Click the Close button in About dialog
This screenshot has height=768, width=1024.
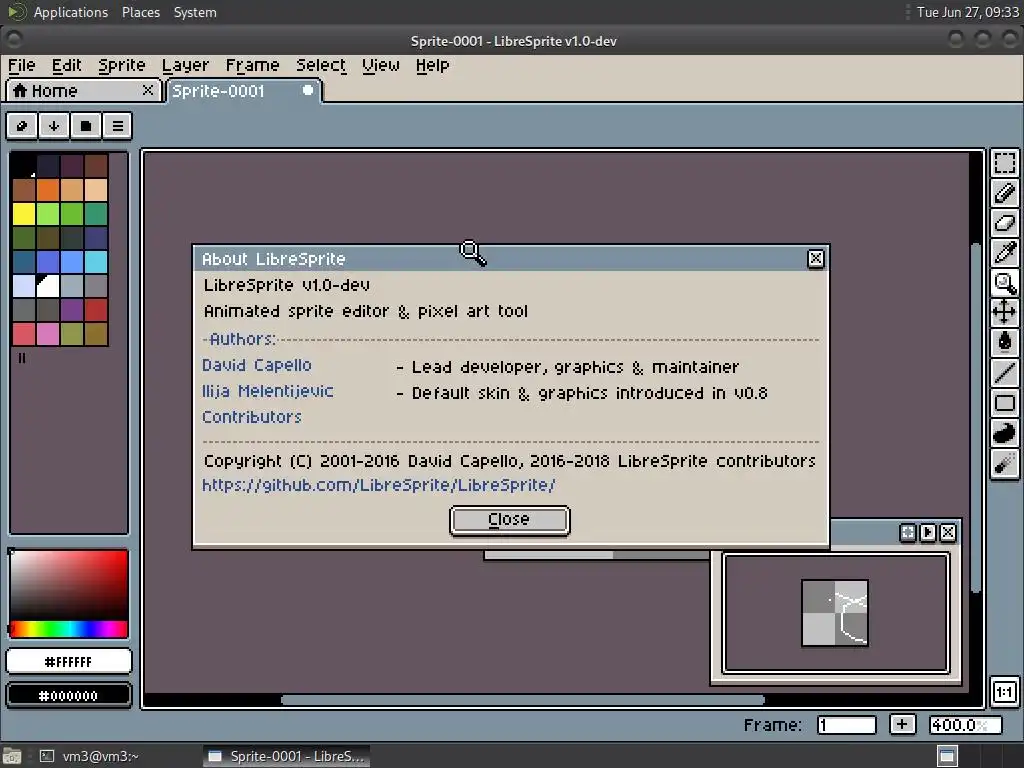[x=509, y=520]
